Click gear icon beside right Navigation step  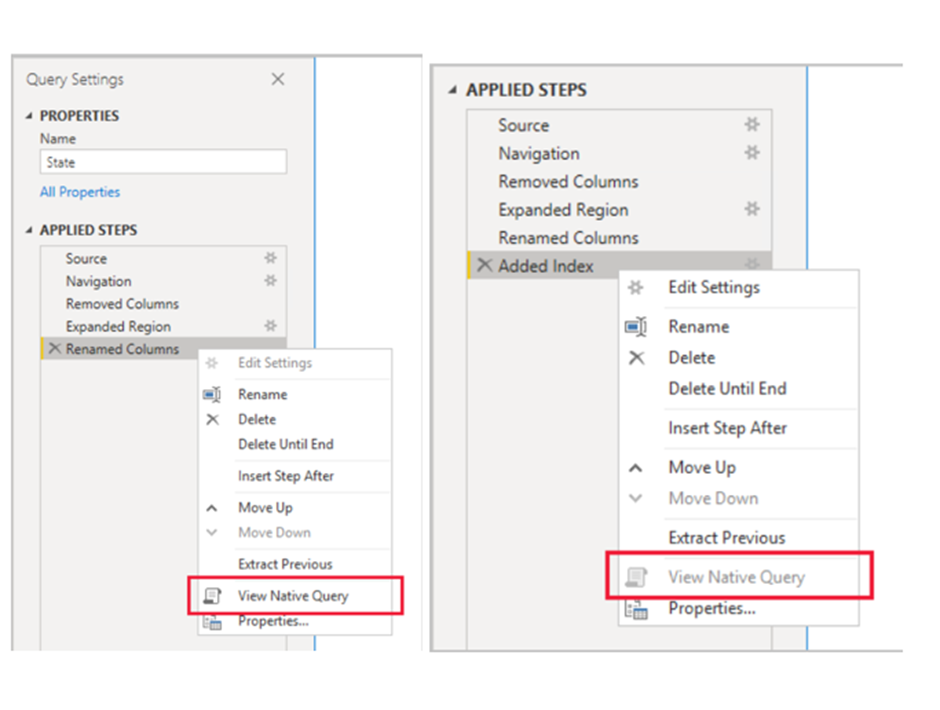point(752,153)
